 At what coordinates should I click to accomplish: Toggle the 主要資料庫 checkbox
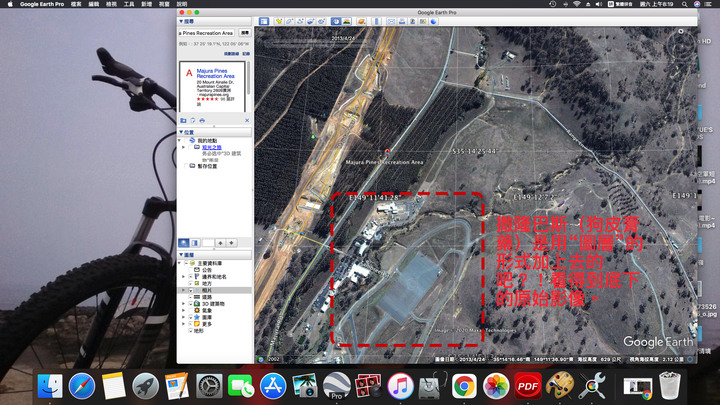pyautogui.click(x=186, y=263)
